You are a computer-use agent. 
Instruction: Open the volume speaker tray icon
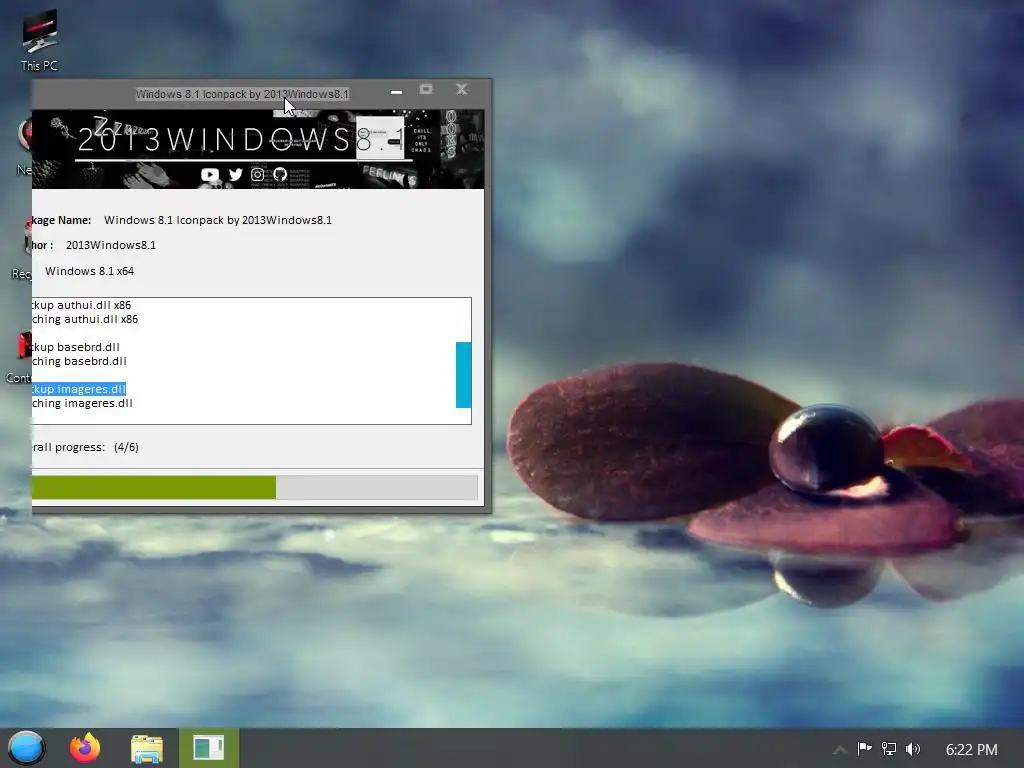[x=913, y=748]
